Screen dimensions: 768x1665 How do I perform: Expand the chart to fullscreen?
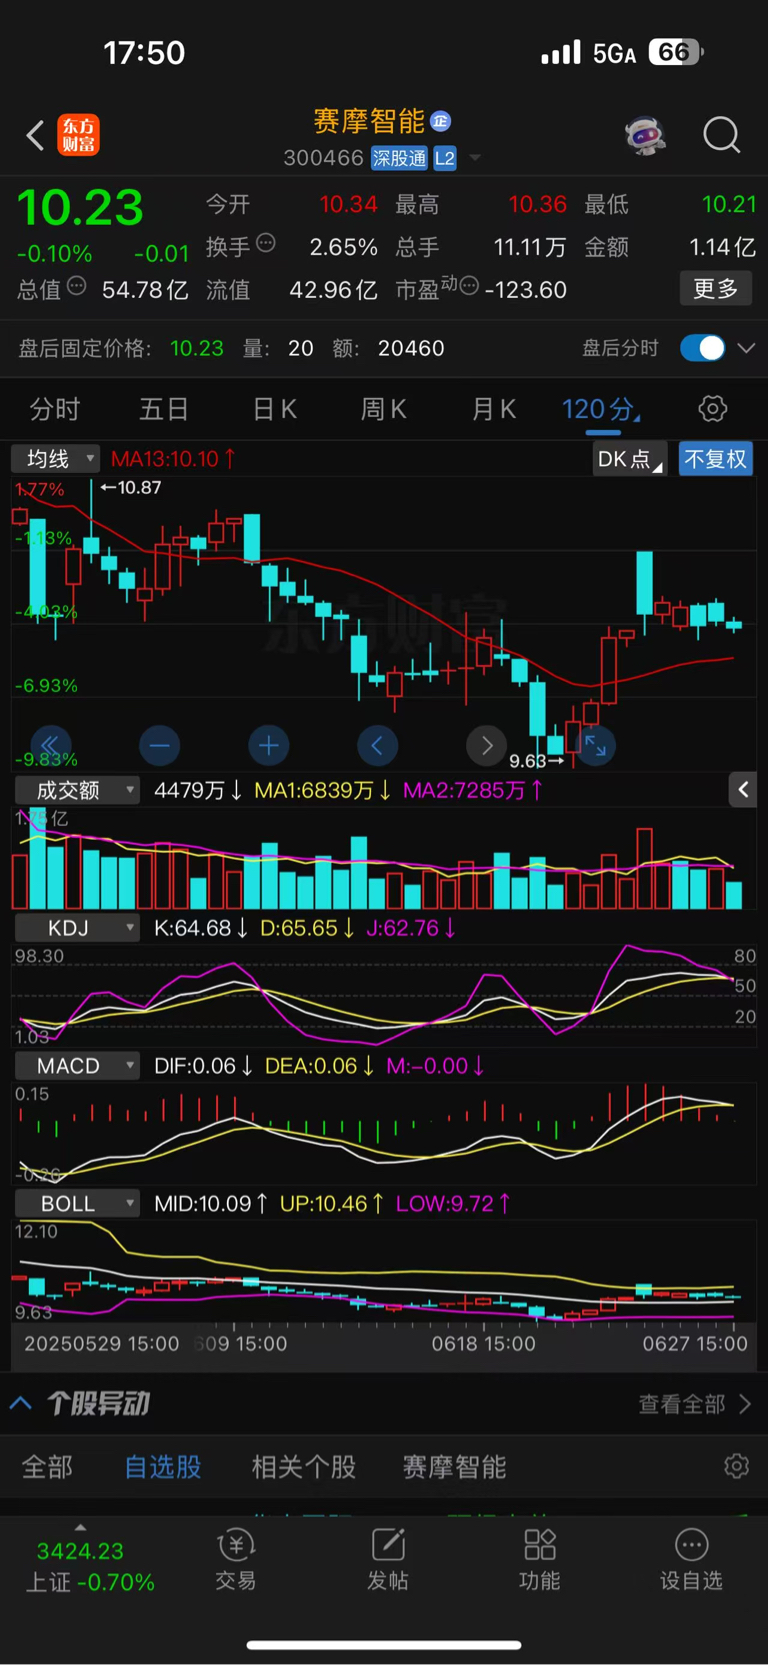tap(596, 745)
